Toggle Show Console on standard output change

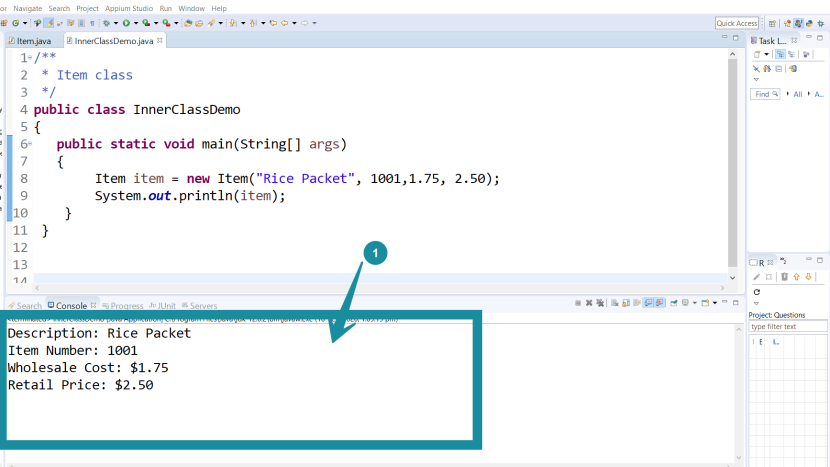648,303
